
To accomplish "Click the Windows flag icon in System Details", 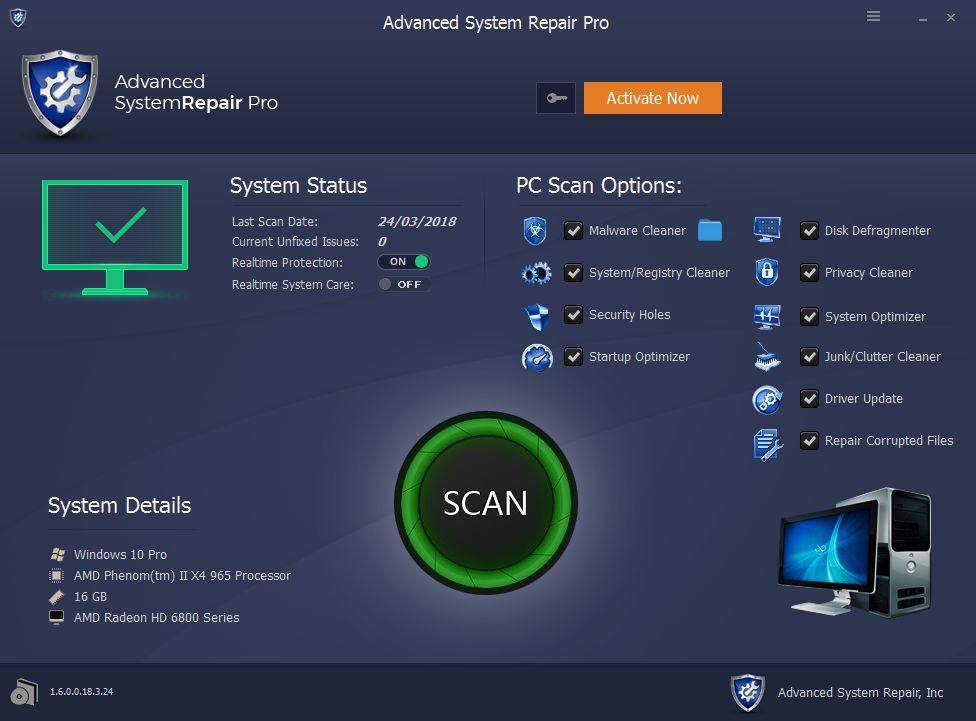I will coord(57,554).
